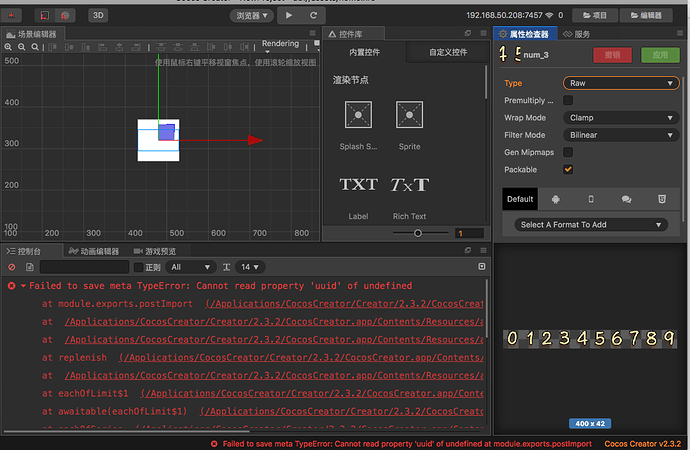The width and height of the screenshot is (690, 450).
Task: Open the 服务 services tab
Action: tap(577, 34)
